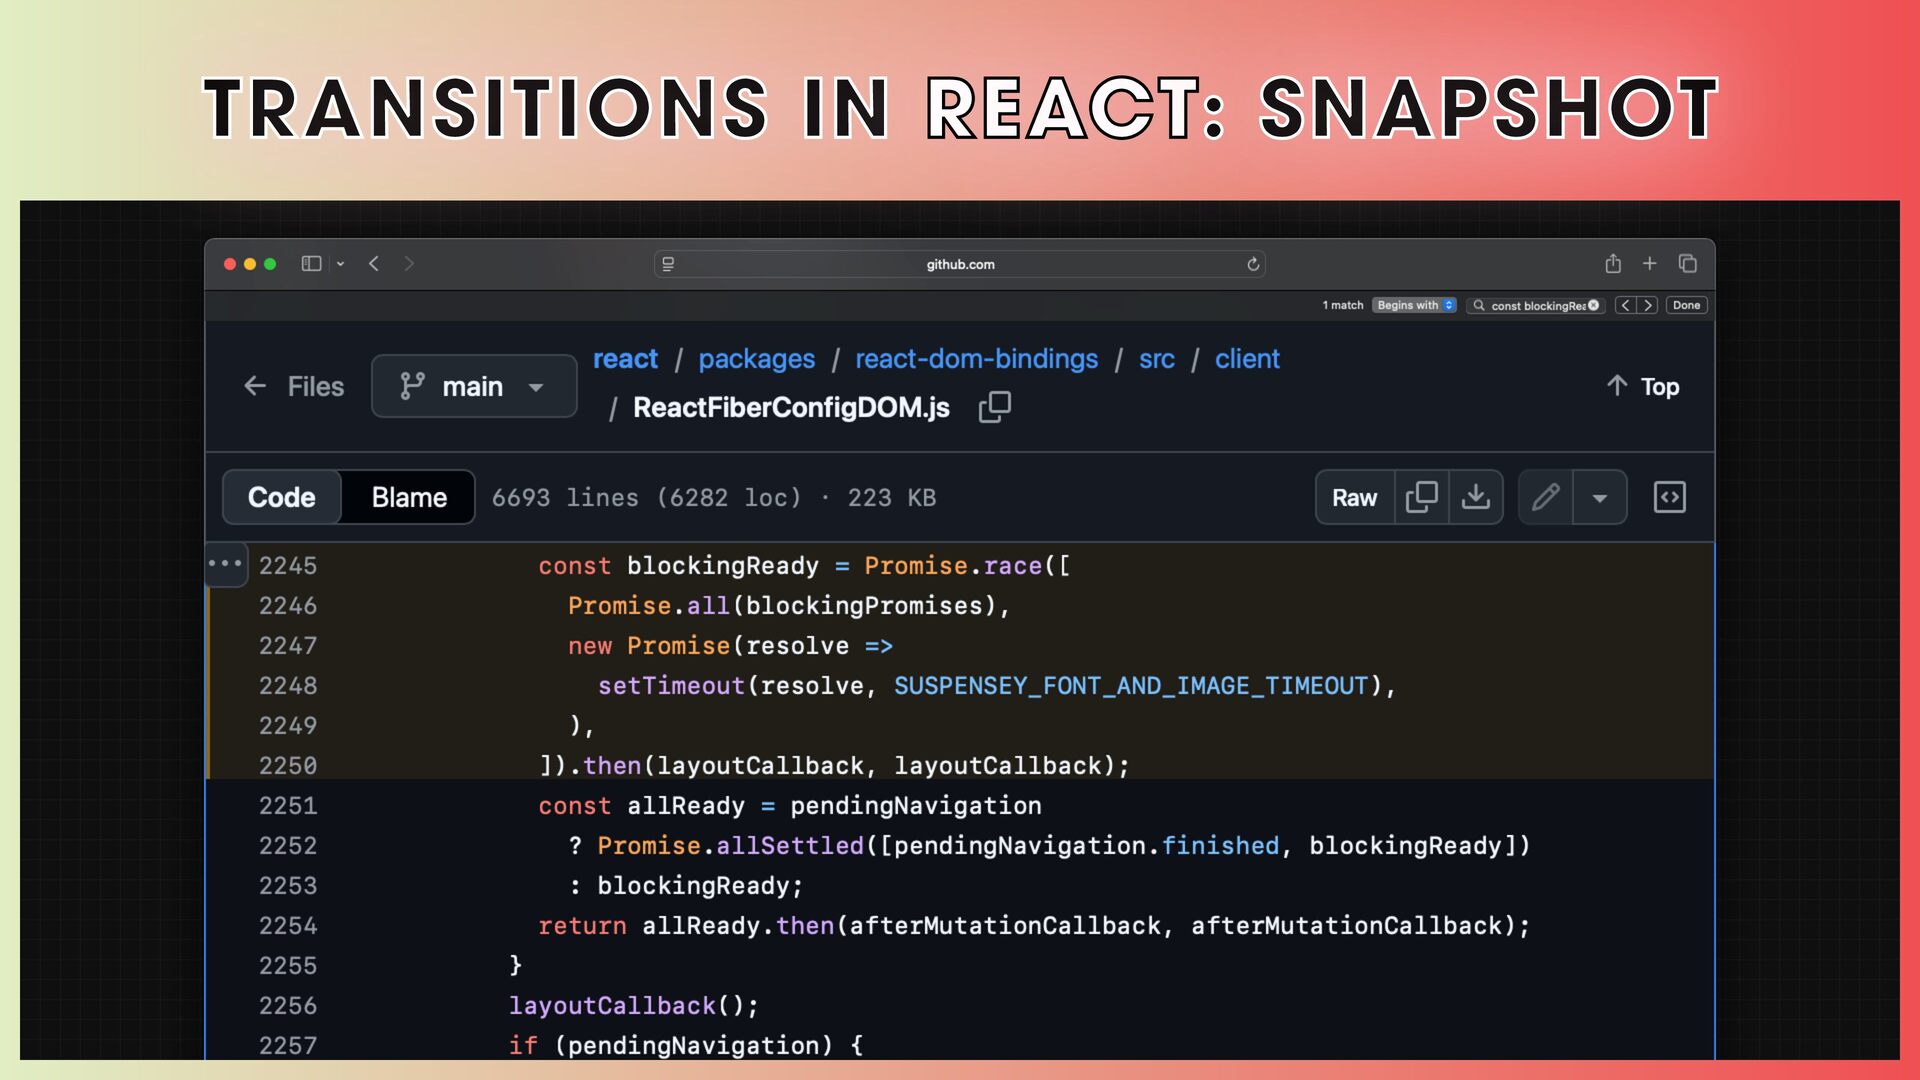Switch to Code view

tap(281, 497)
